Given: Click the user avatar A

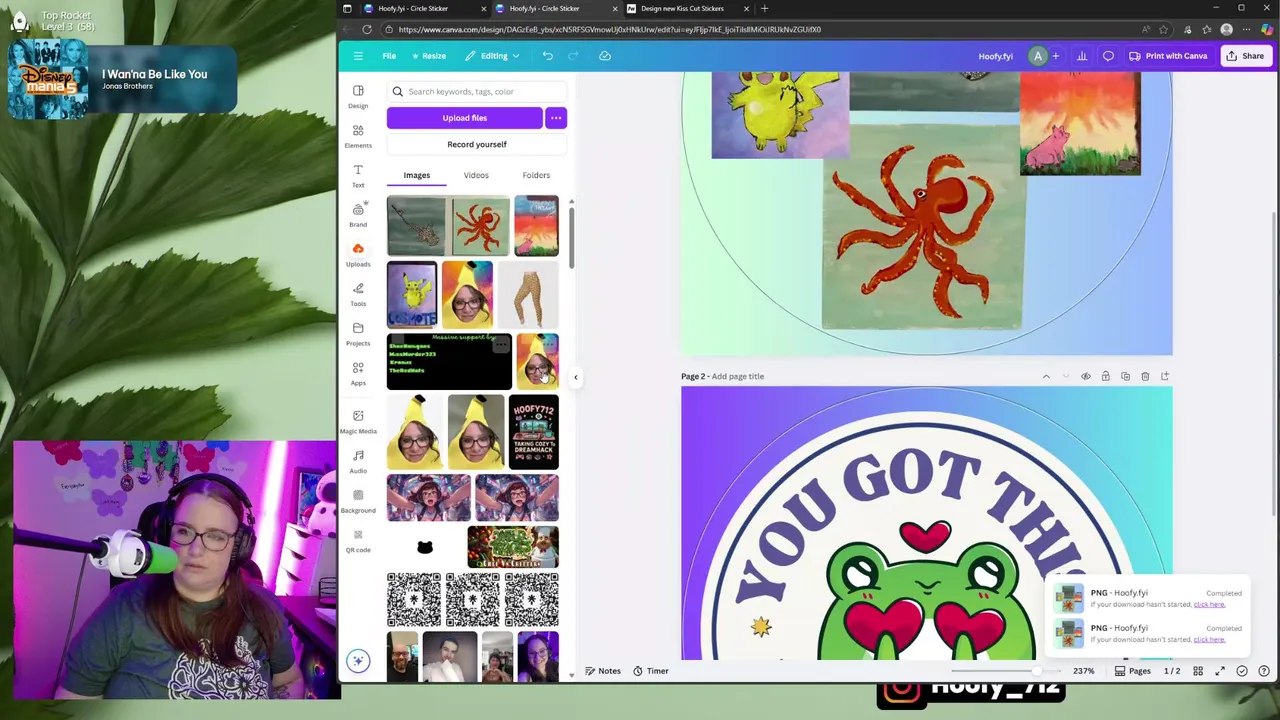Looking at the screenshot, I should coord(1038,56).
